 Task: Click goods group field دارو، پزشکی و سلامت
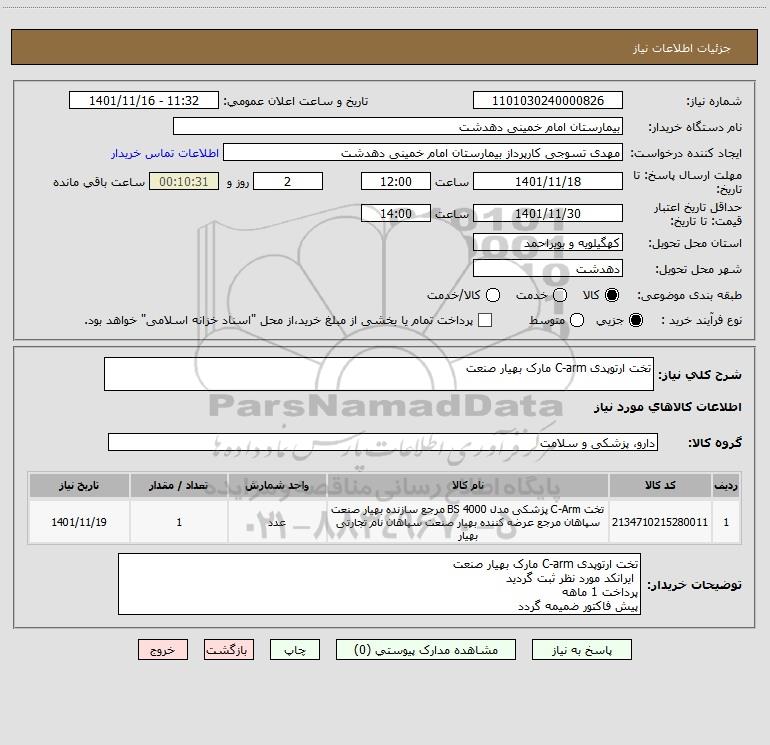[383, 442]
